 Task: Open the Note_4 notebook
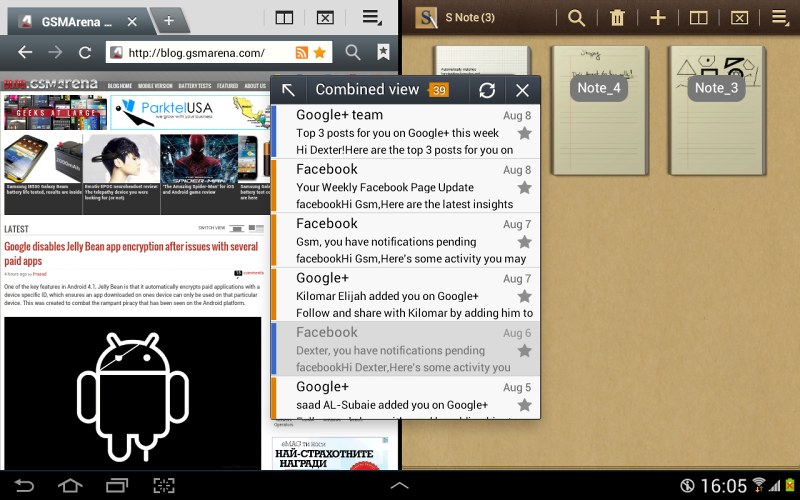pyautogui.click(x=599, y=110)
